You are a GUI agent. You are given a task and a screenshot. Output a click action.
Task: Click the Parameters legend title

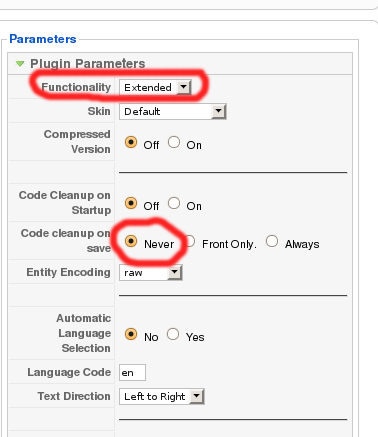coord(43,39)
